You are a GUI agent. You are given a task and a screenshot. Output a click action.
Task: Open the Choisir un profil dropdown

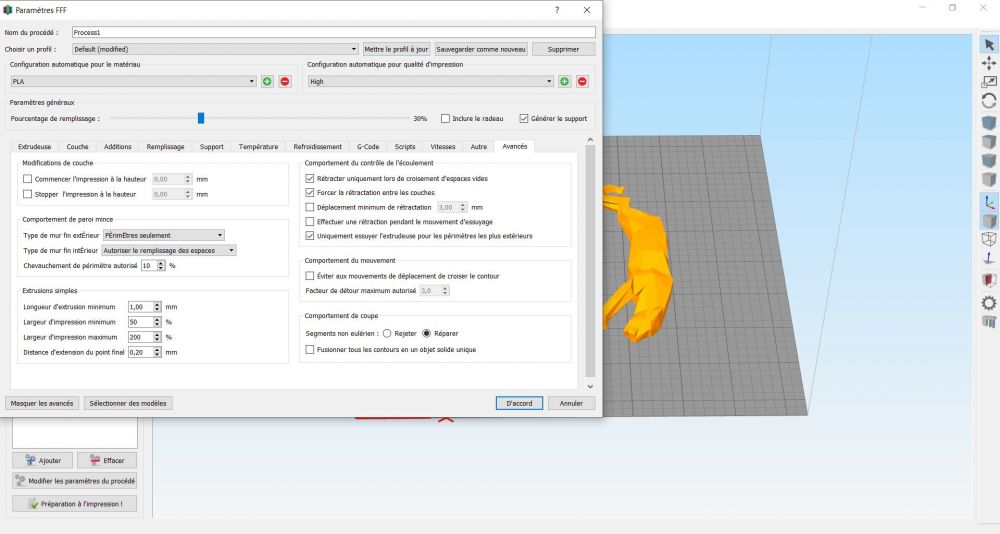215,49
